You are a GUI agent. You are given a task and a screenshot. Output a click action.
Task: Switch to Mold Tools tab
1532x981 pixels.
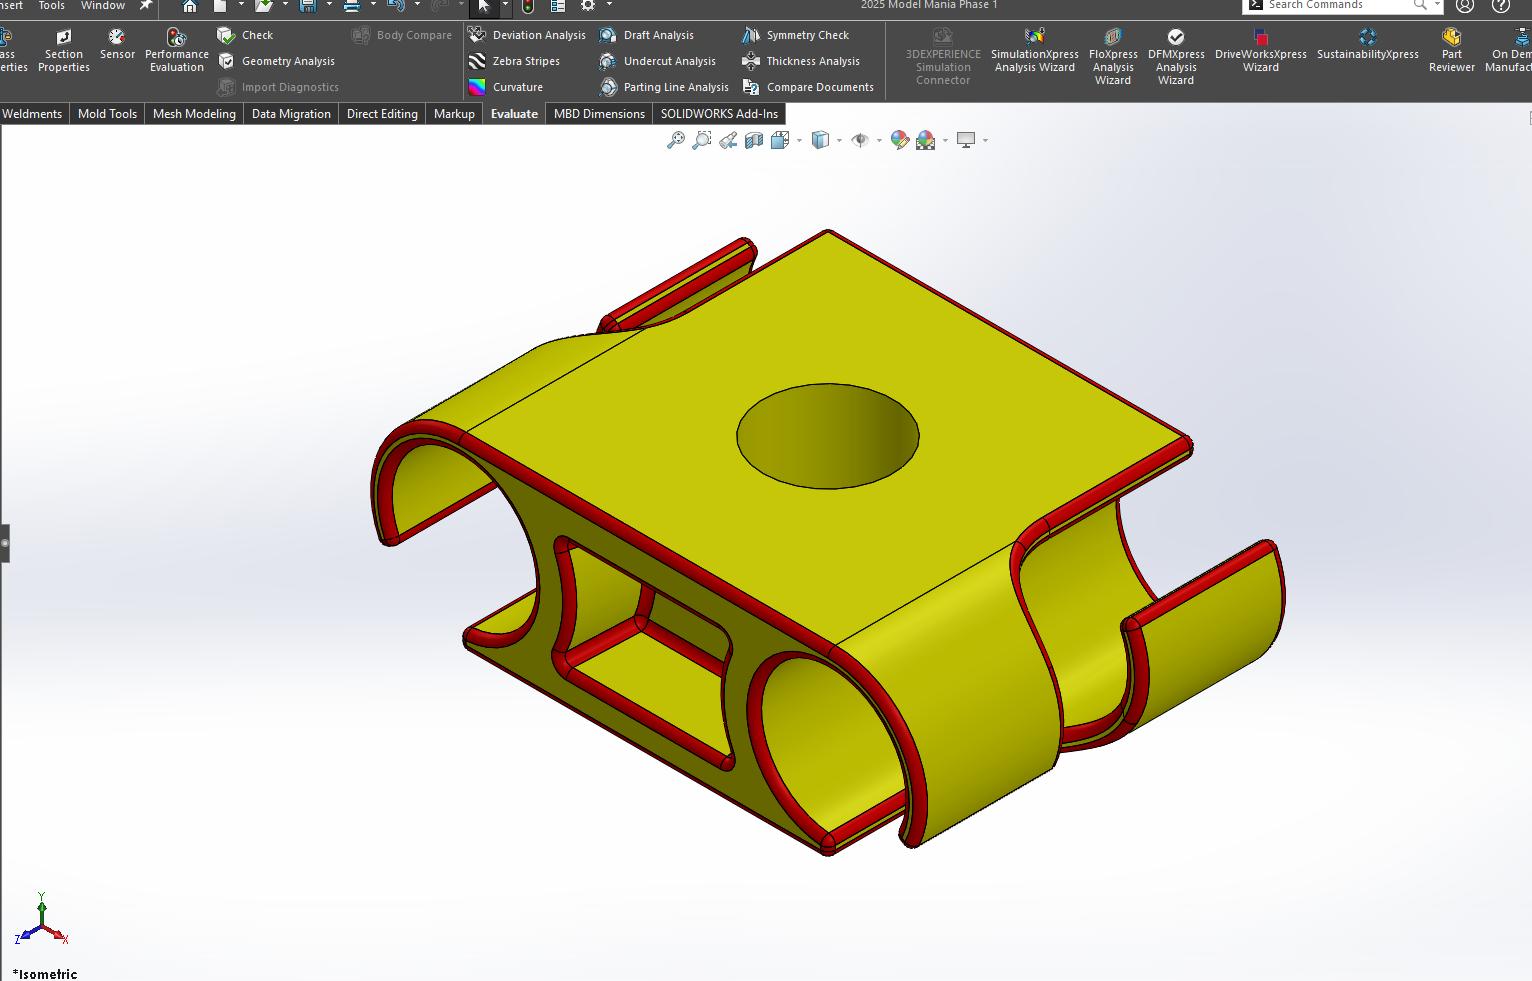point(107,114)
